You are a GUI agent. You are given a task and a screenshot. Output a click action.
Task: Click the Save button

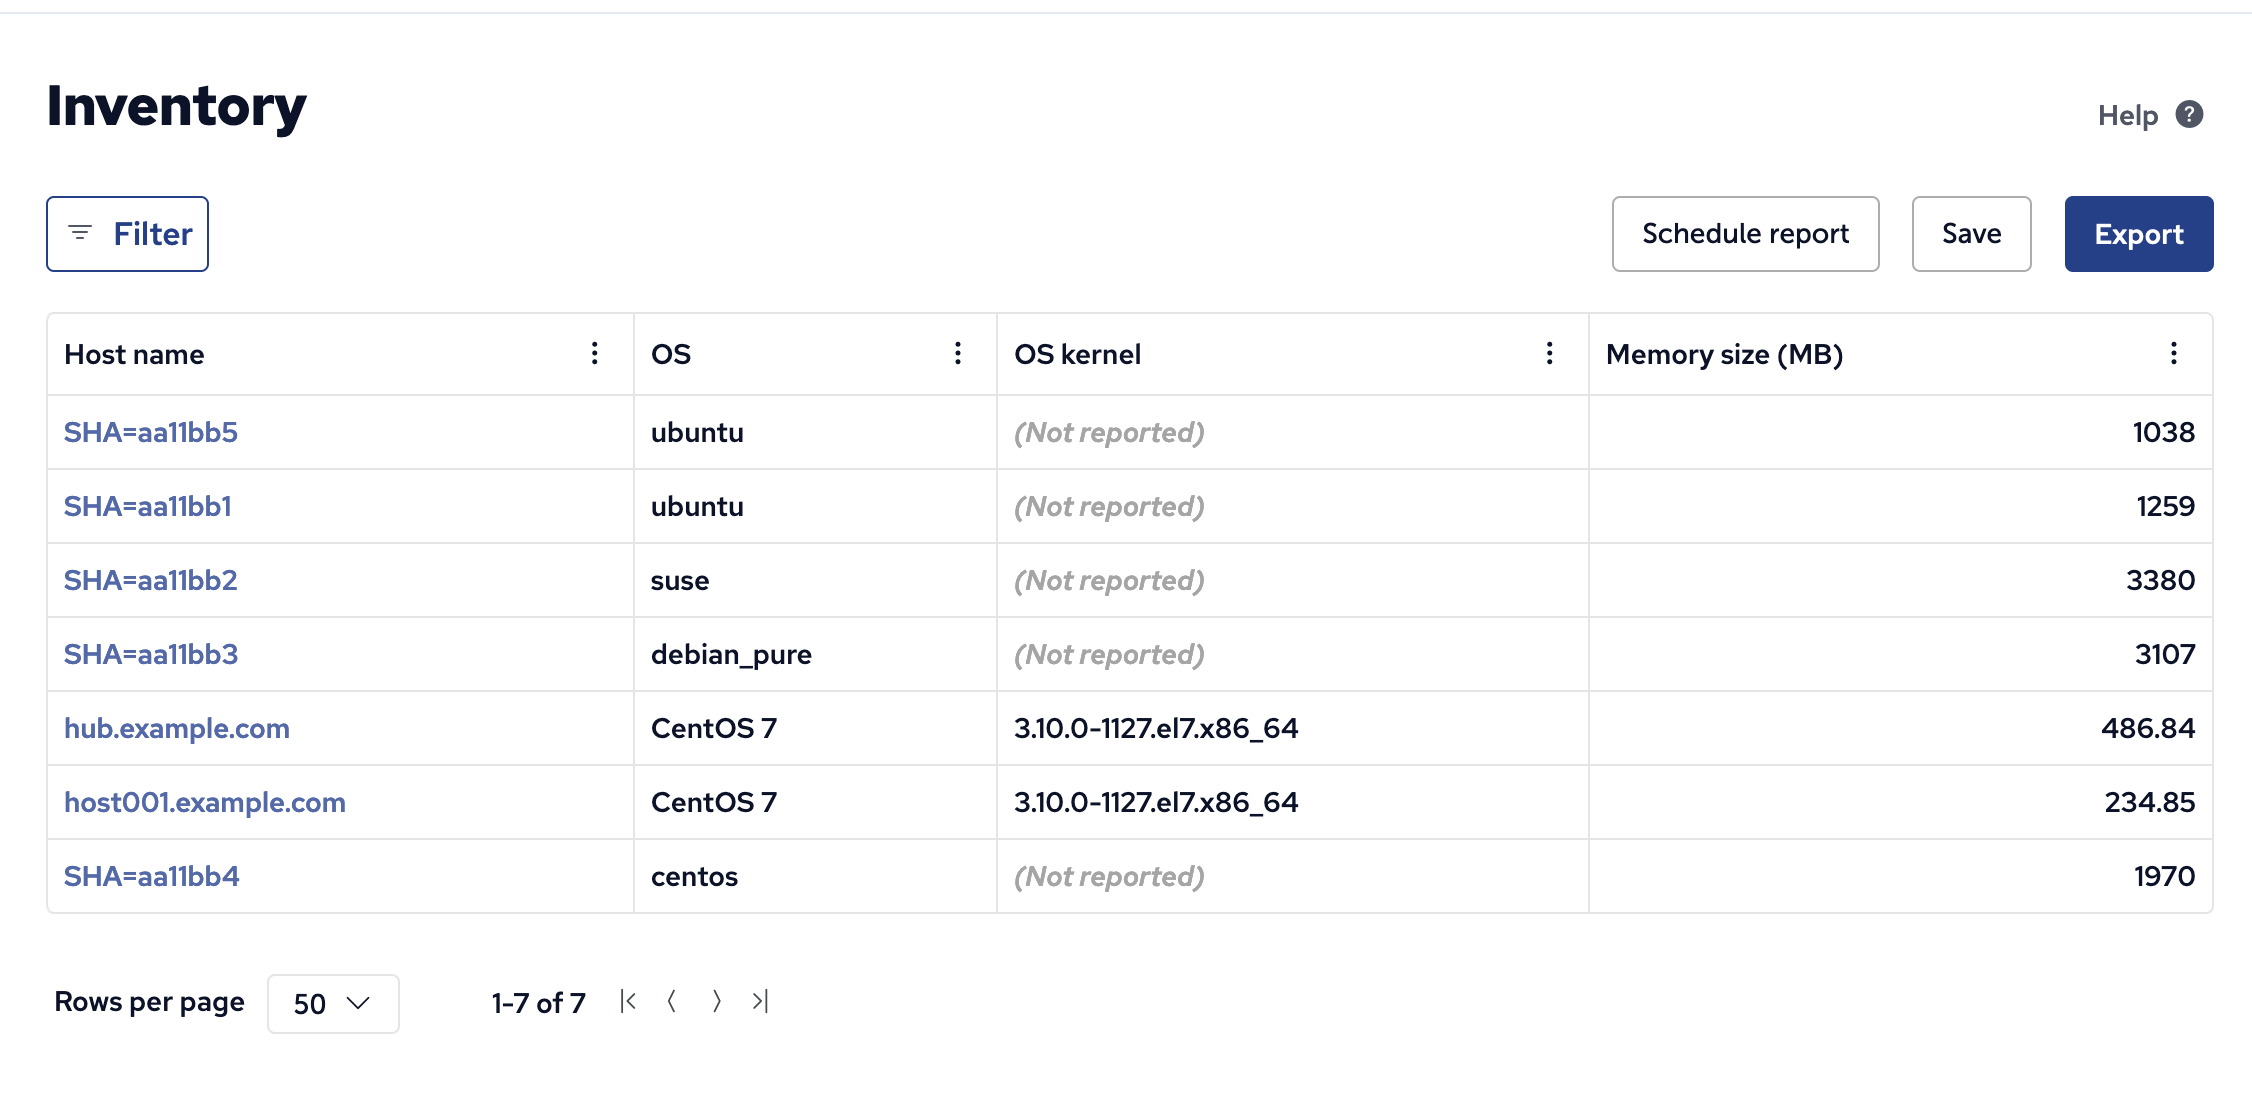(1970, 233)
